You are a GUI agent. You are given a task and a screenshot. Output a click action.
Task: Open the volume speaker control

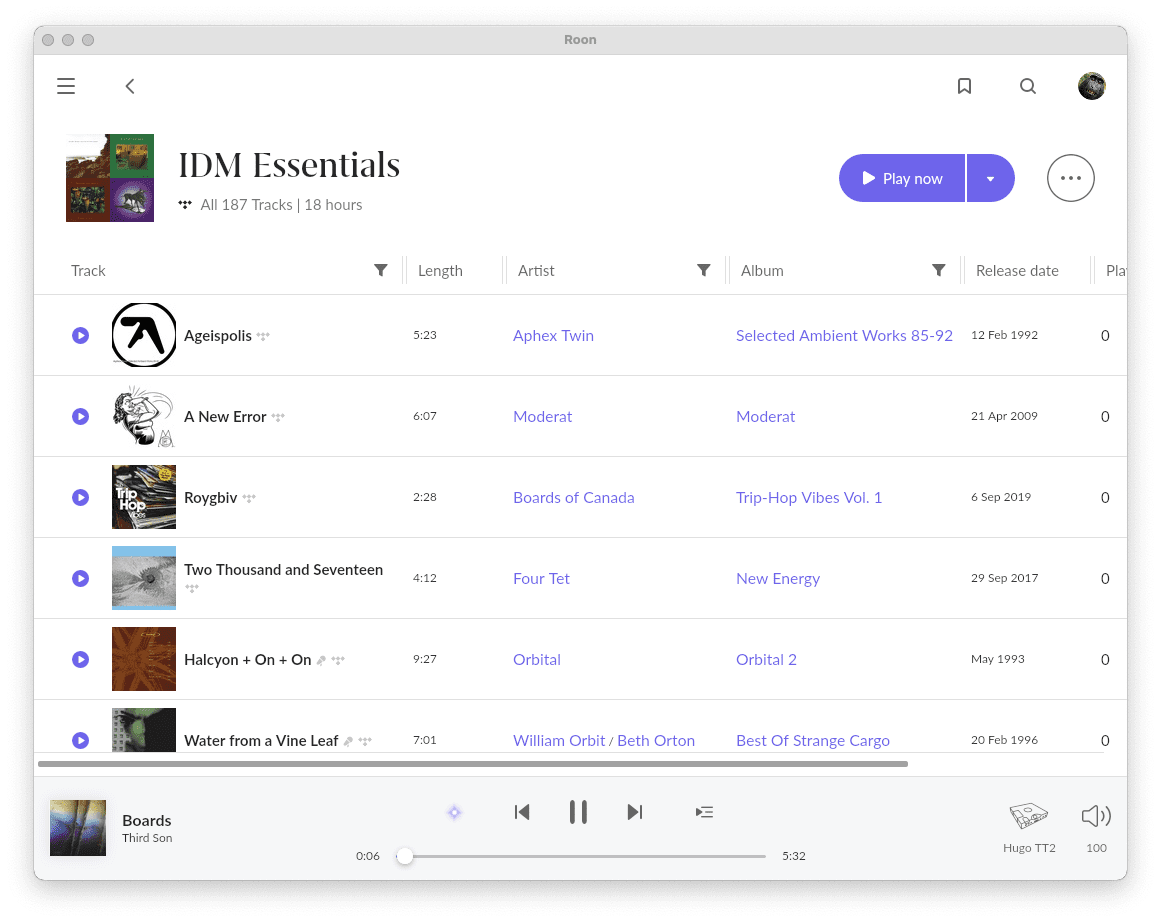1096,816
